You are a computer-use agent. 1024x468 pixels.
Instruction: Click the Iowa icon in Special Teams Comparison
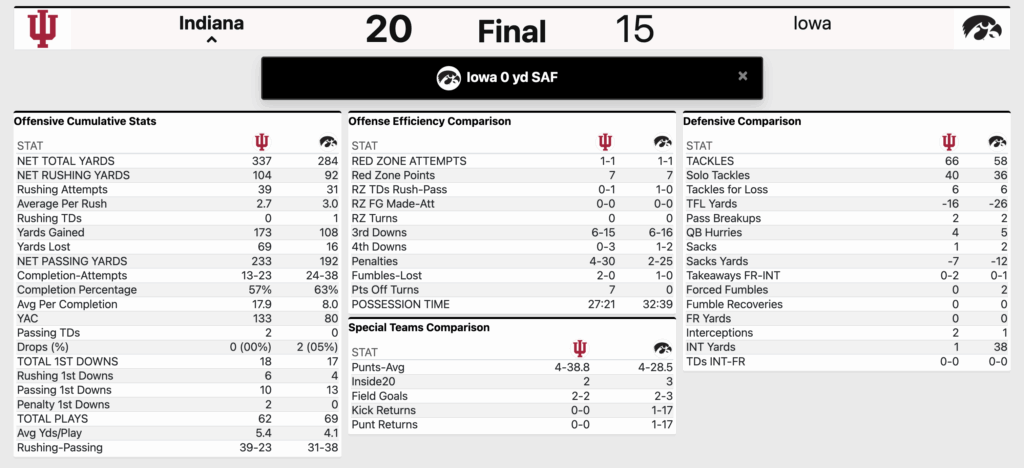pos(663,349)
